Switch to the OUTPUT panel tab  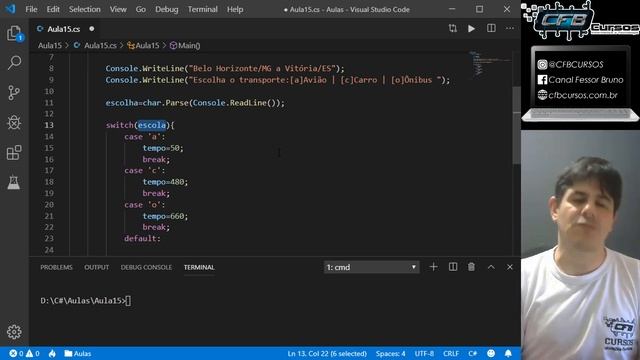96,267
